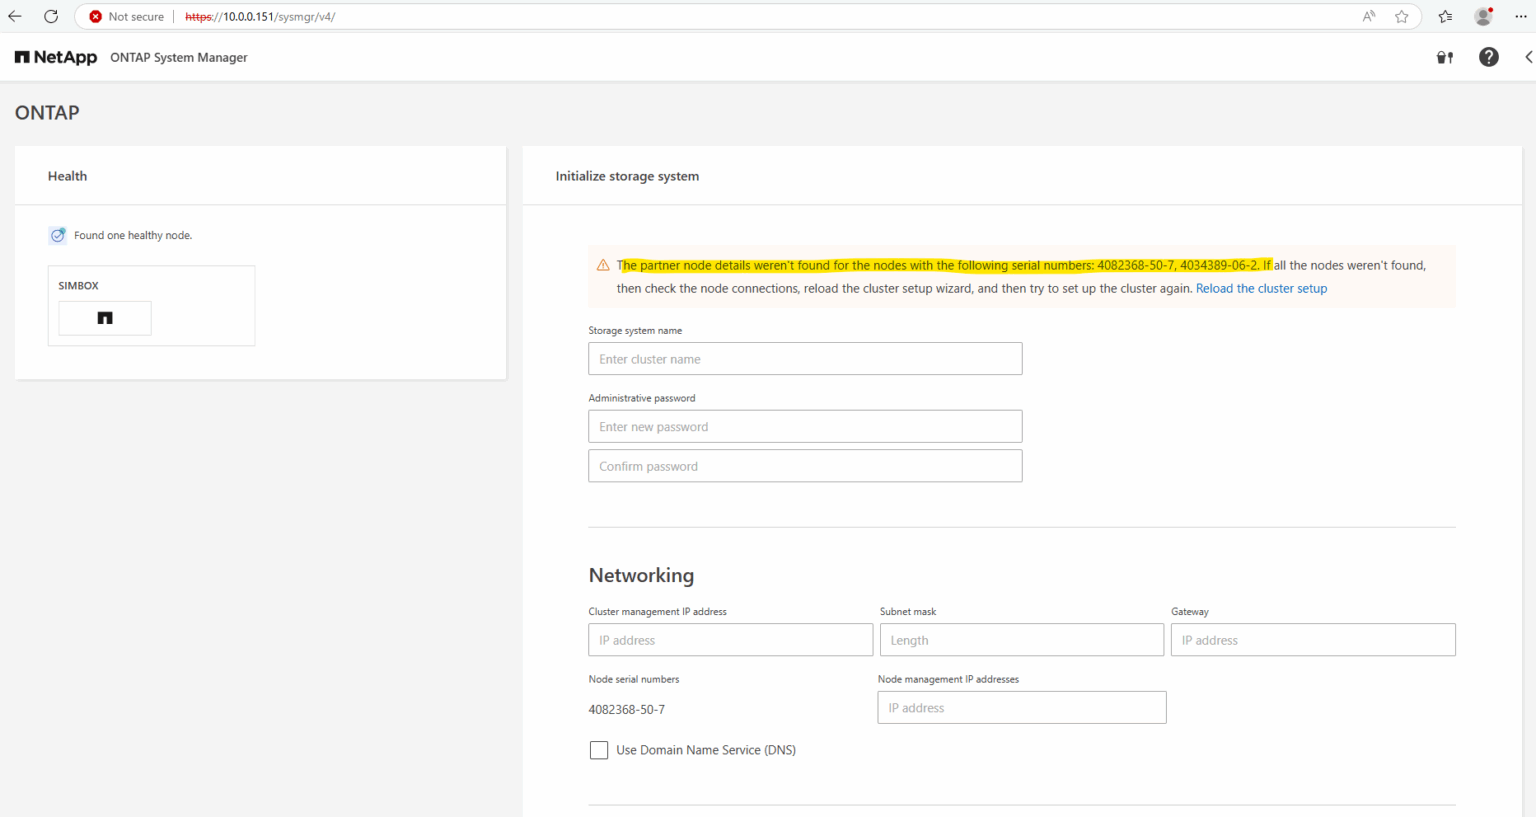Click the Node management IP address field
The image size is (1536, 817).
point(1021,707)
